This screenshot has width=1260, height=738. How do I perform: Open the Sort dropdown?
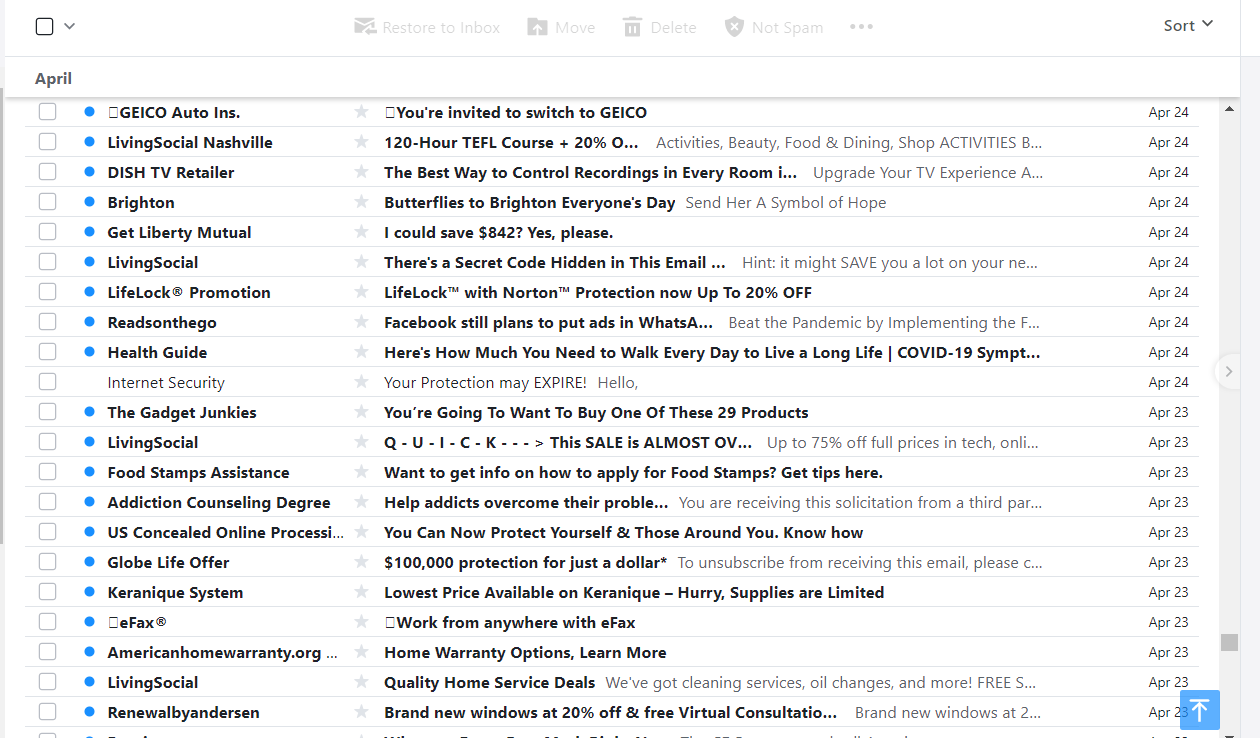[x=1188, y=25]
